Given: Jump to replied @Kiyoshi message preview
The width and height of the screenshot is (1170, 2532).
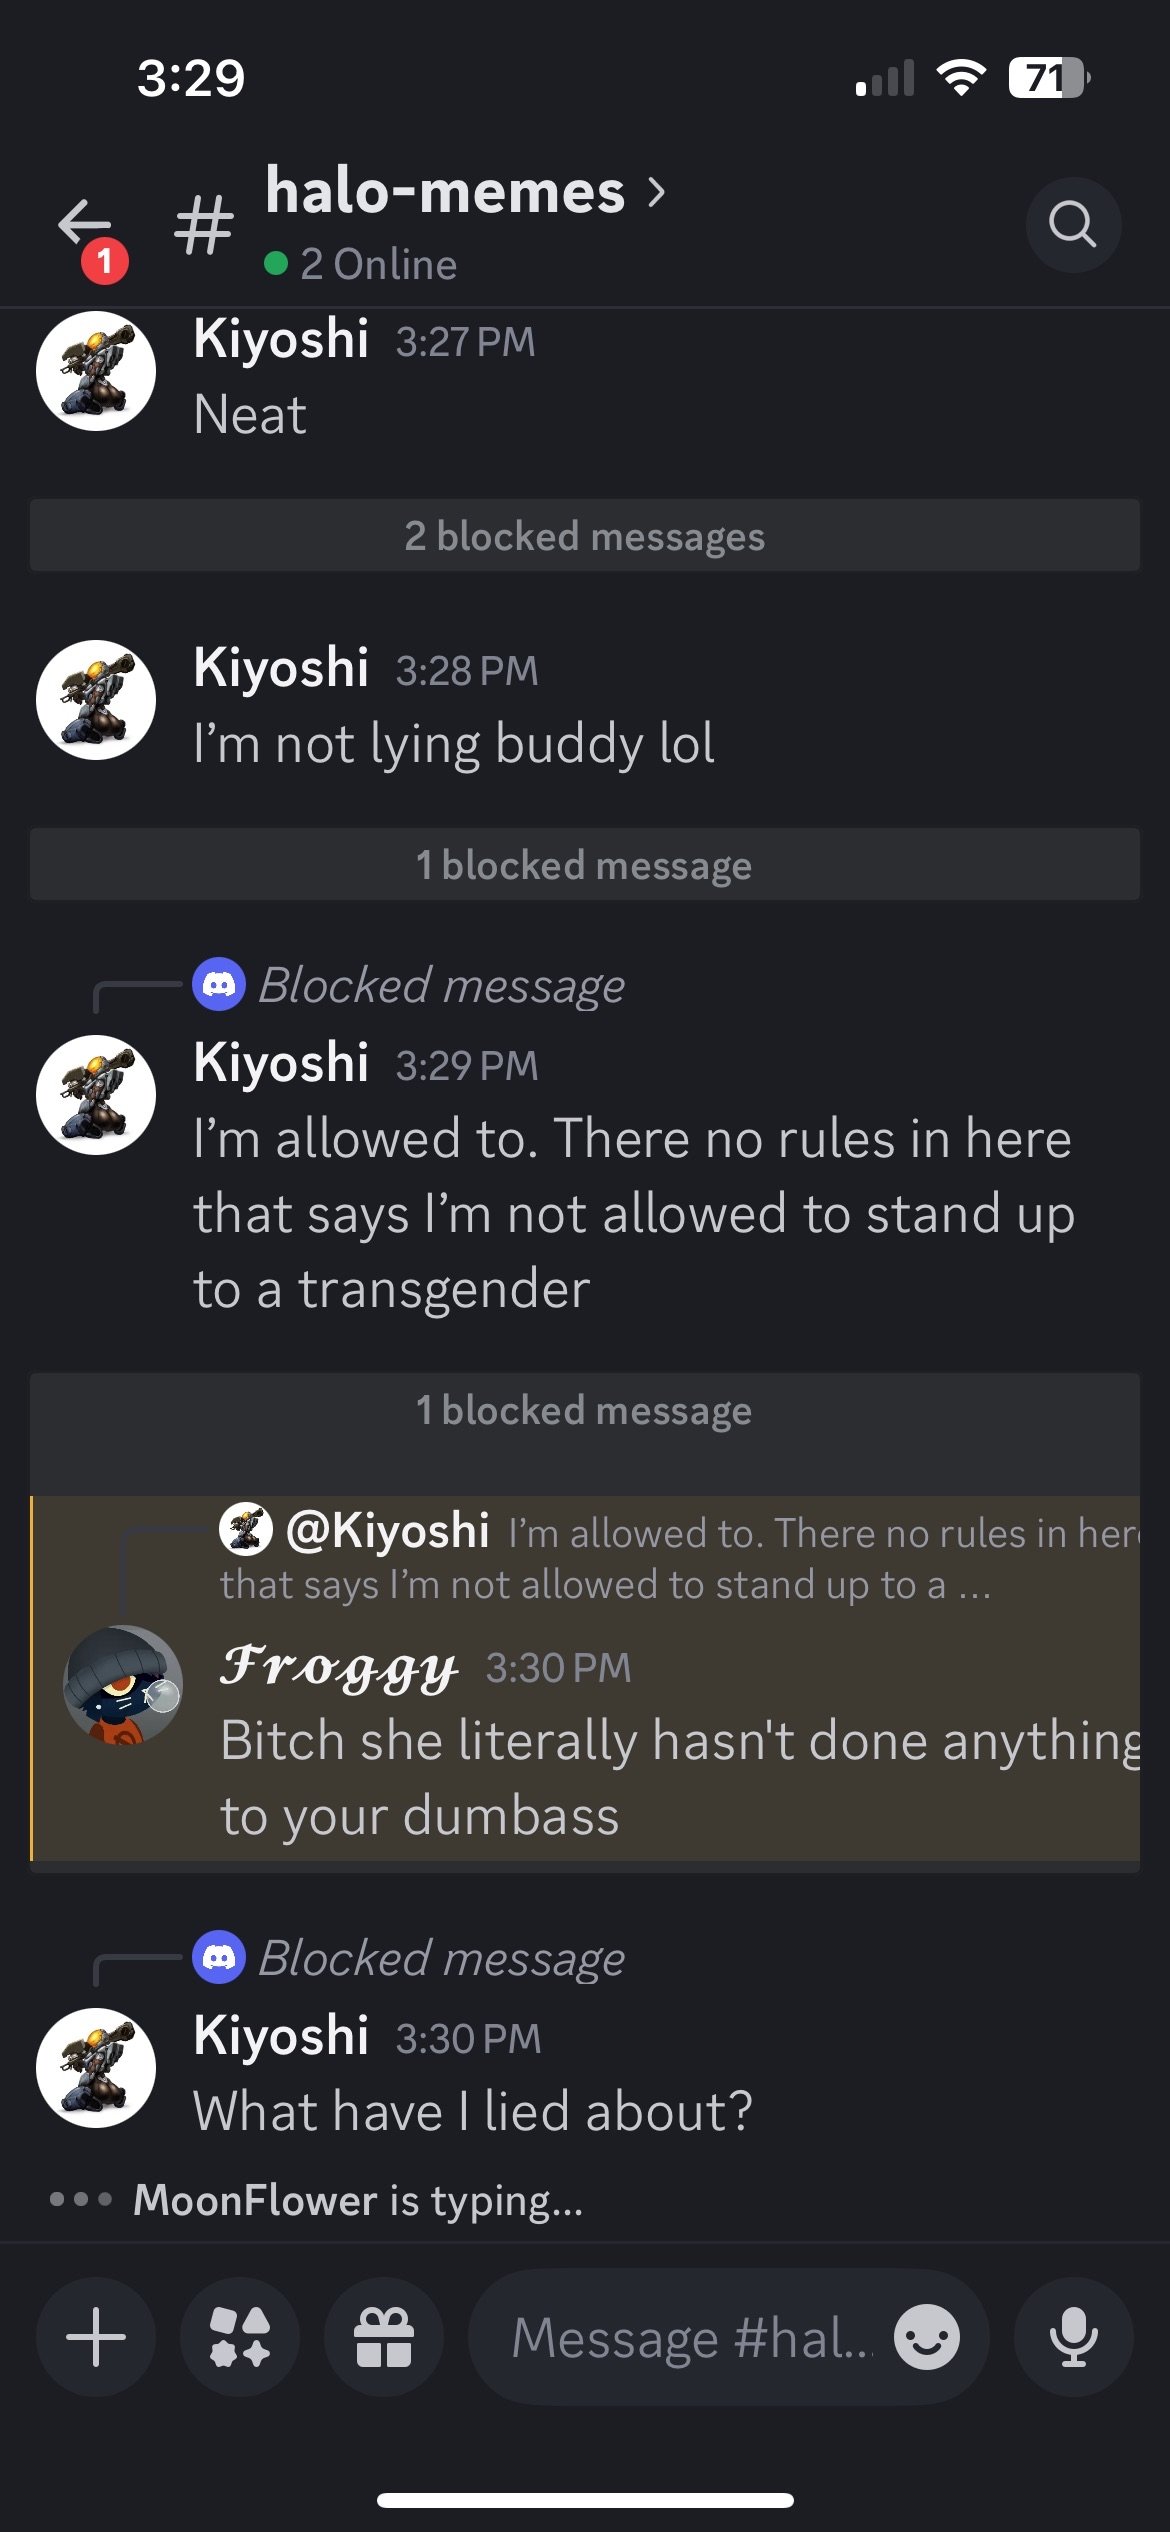Looking at the screenshot, I should pyautogui.click(x=680, y=1558).
